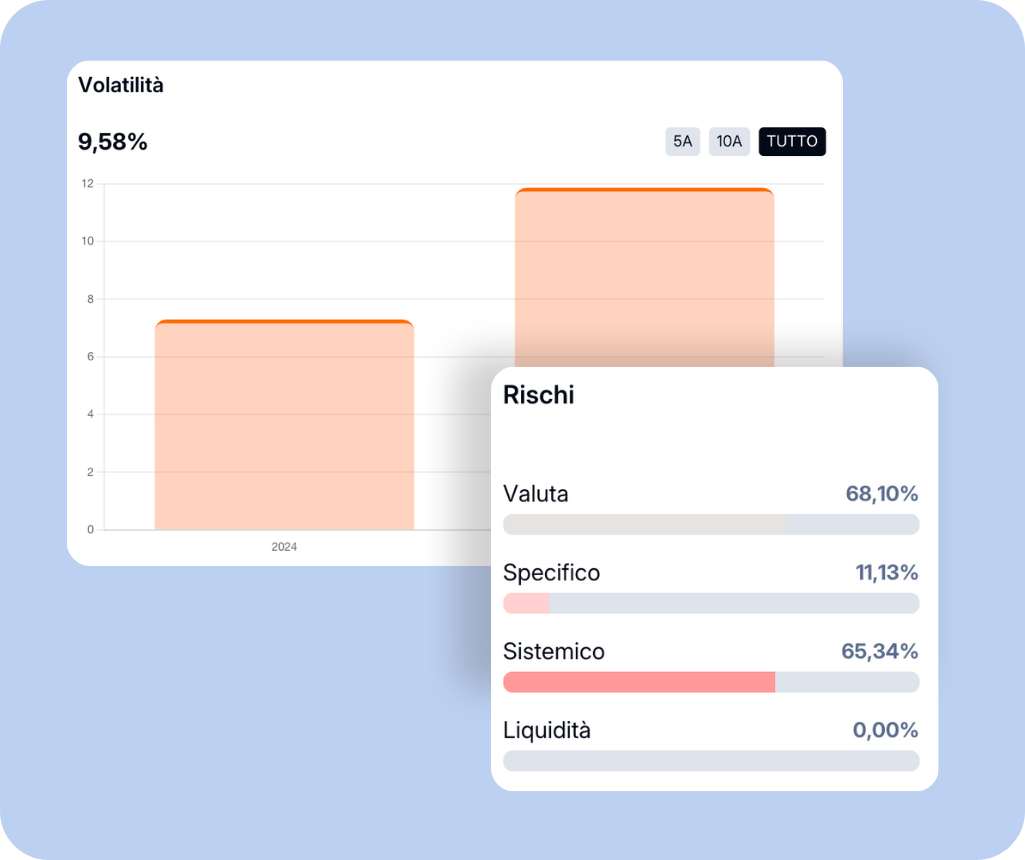Click the TUTTO range toggle
Screen dimensions: 1025x860
792,142
